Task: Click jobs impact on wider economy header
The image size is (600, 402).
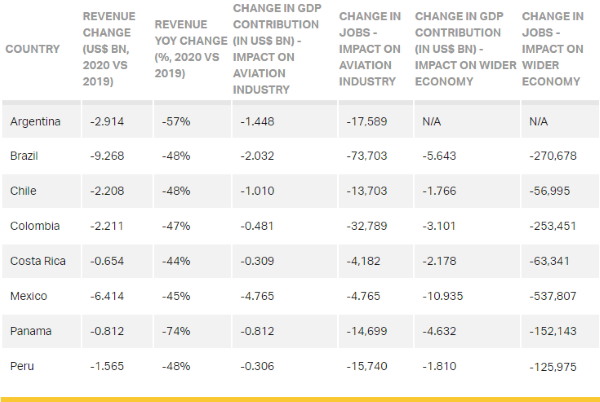Action: pyautogui.click(x=552, y=49)
